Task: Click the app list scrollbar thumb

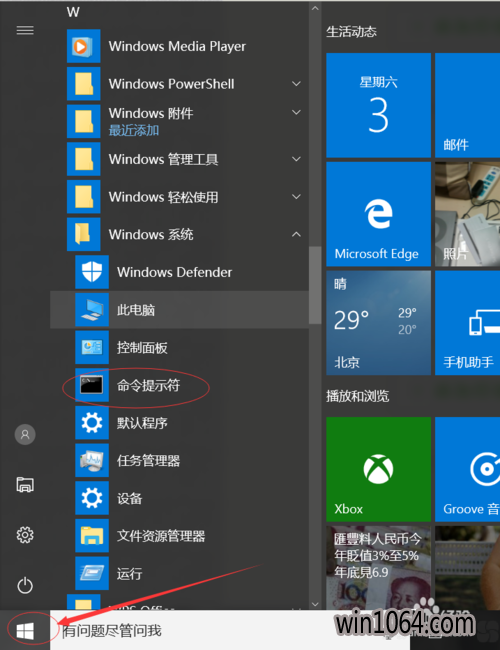Action: 315,285
